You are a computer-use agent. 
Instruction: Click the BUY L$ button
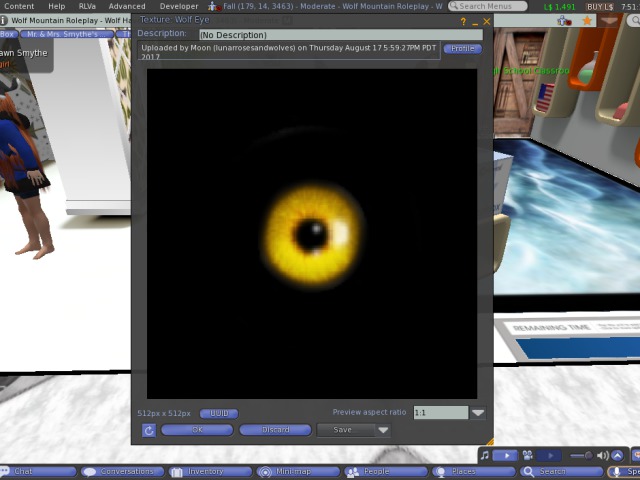pos(600,7)
